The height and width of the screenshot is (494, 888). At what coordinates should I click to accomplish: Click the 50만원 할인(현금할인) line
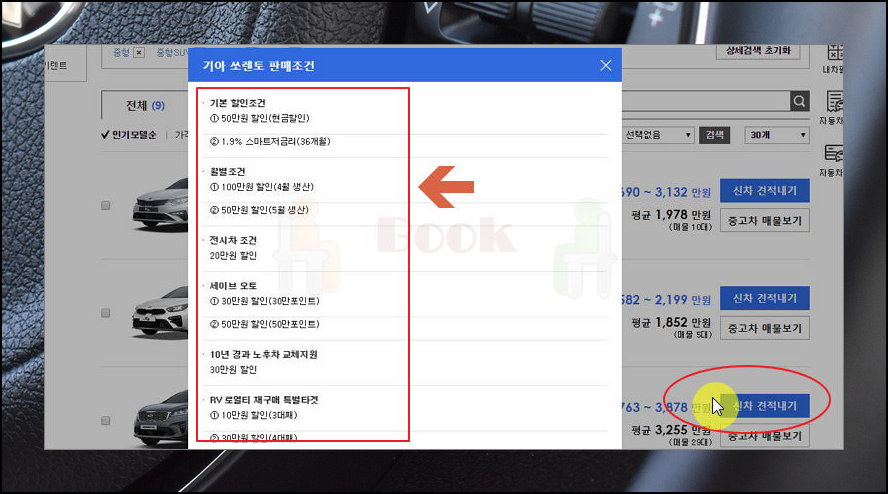[x=259, y=118]
